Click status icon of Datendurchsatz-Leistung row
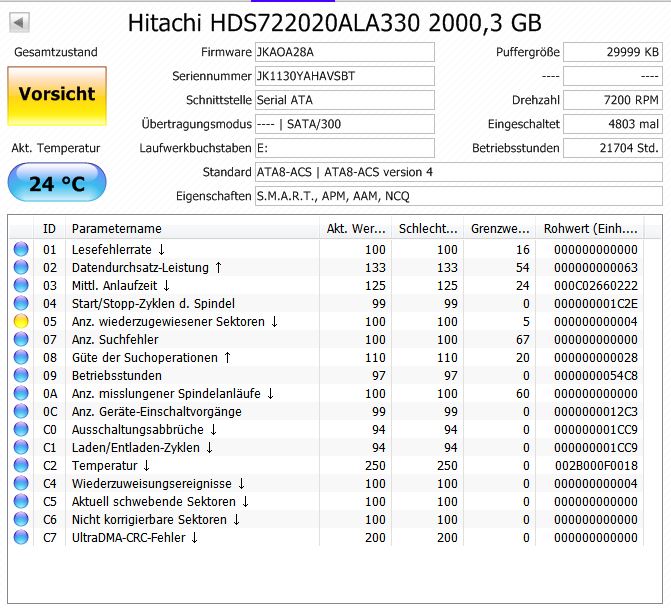Viewport: 671px width, 608px height. 21,267
